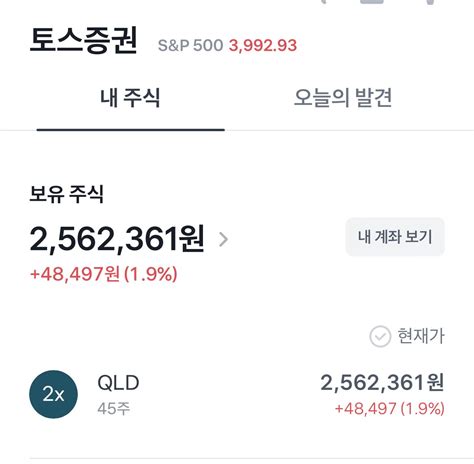Switch to the 내 주식 tab
This screenshot has height=464, width=474.
130,98
